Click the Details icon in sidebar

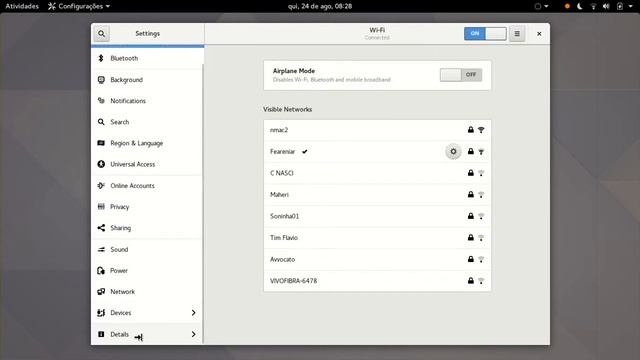click(101, 334)
